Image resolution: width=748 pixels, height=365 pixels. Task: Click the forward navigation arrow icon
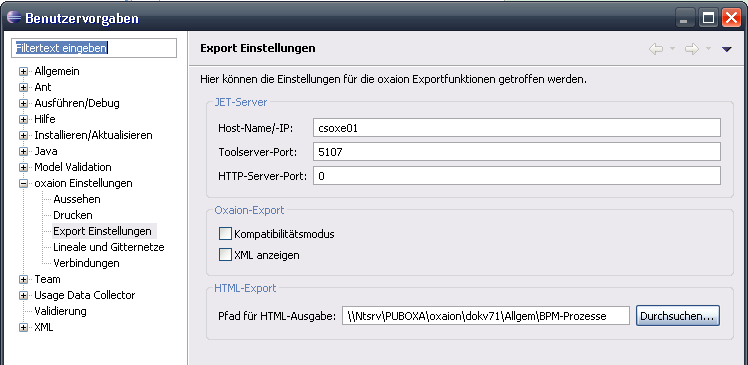pos(692,49)
